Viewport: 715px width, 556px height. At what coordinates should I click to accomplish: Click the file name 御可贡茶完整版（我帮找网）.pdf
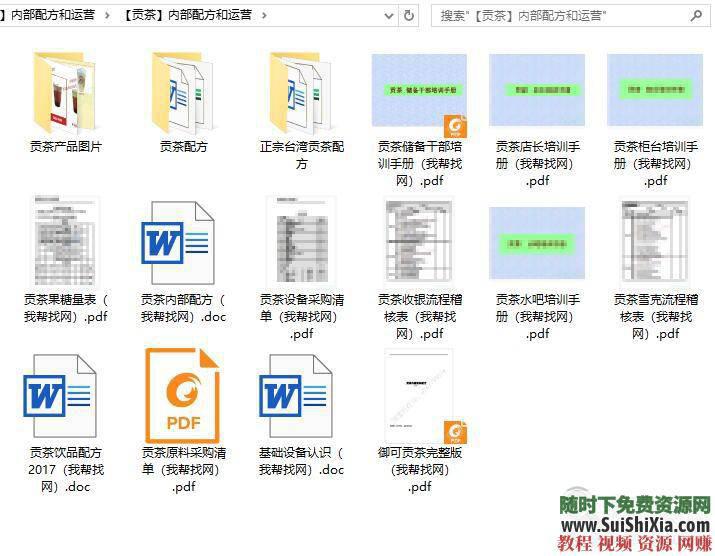[420, 469]
